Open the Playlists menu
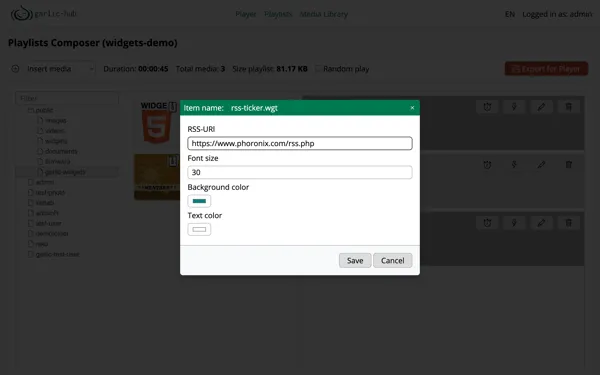The image size is (600, 375). (278, 14)
